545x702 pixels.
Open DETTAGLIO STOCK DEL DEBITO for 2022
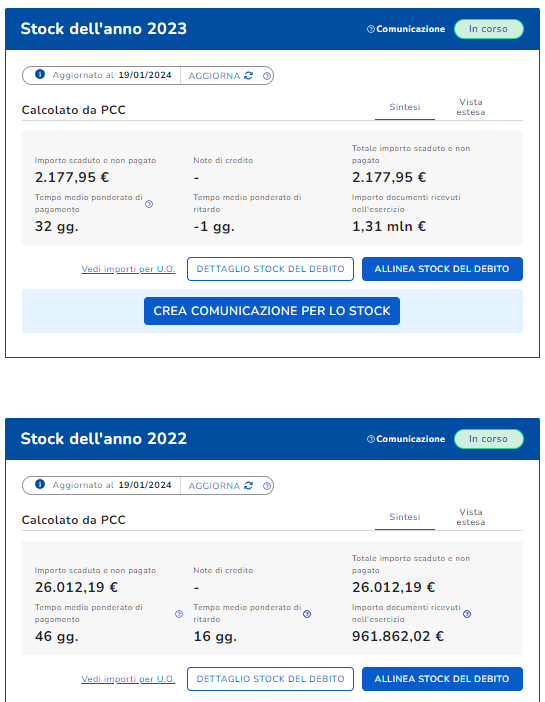point(270,679)
